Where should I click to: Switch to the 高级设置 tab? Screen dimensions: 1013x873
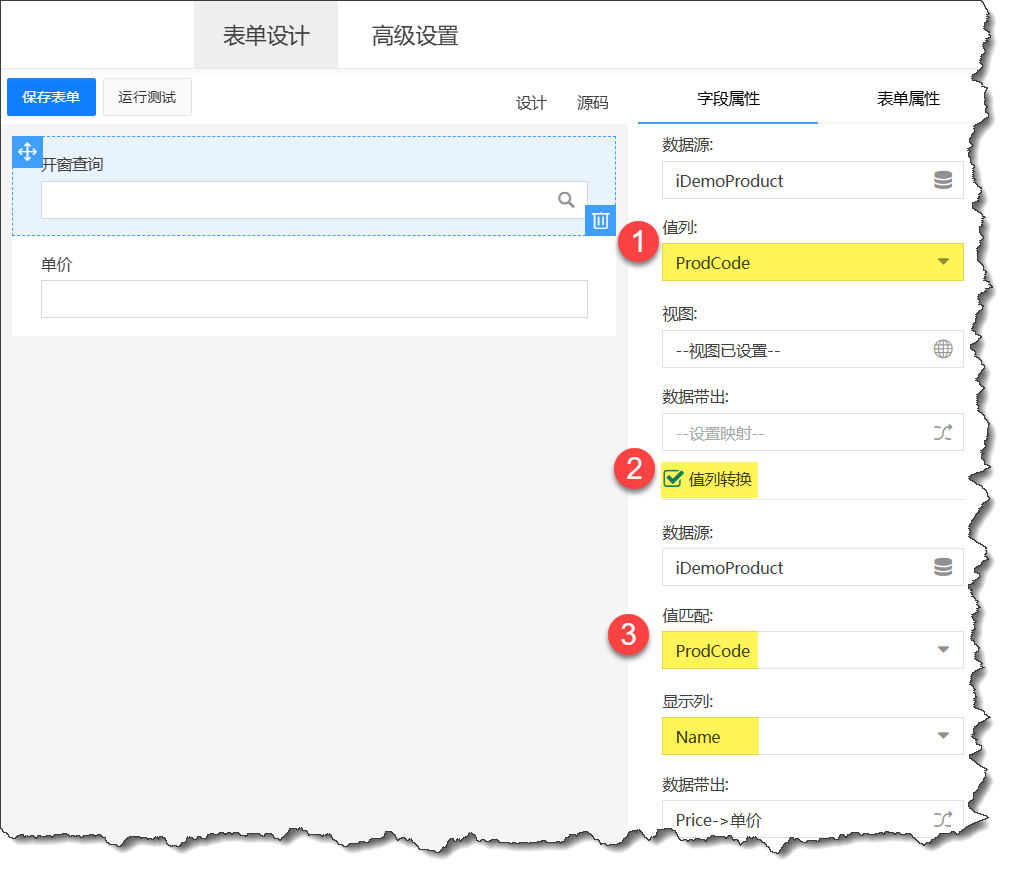415,37
